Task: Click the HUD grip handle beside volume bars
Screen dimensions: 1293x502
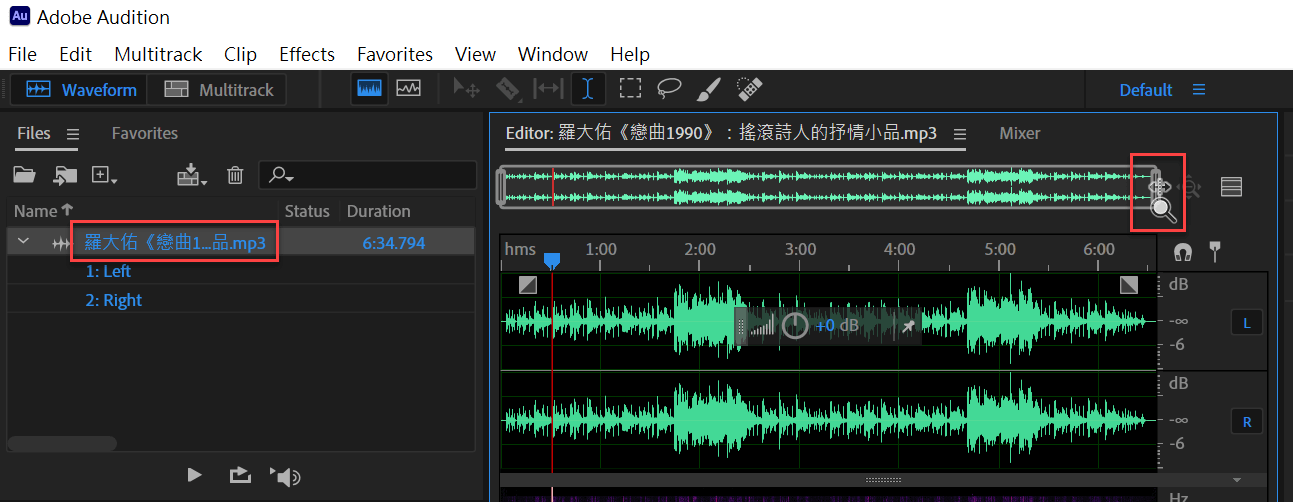Action: pos(740,326)
